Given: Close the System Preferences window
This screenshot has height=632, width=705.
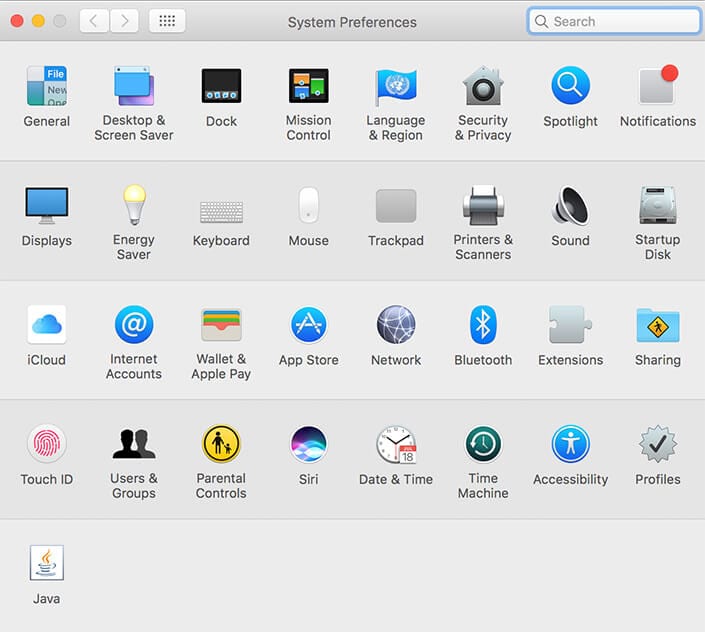Looking at the screenshot, I should pyautogui.click(x=17, y=21).
